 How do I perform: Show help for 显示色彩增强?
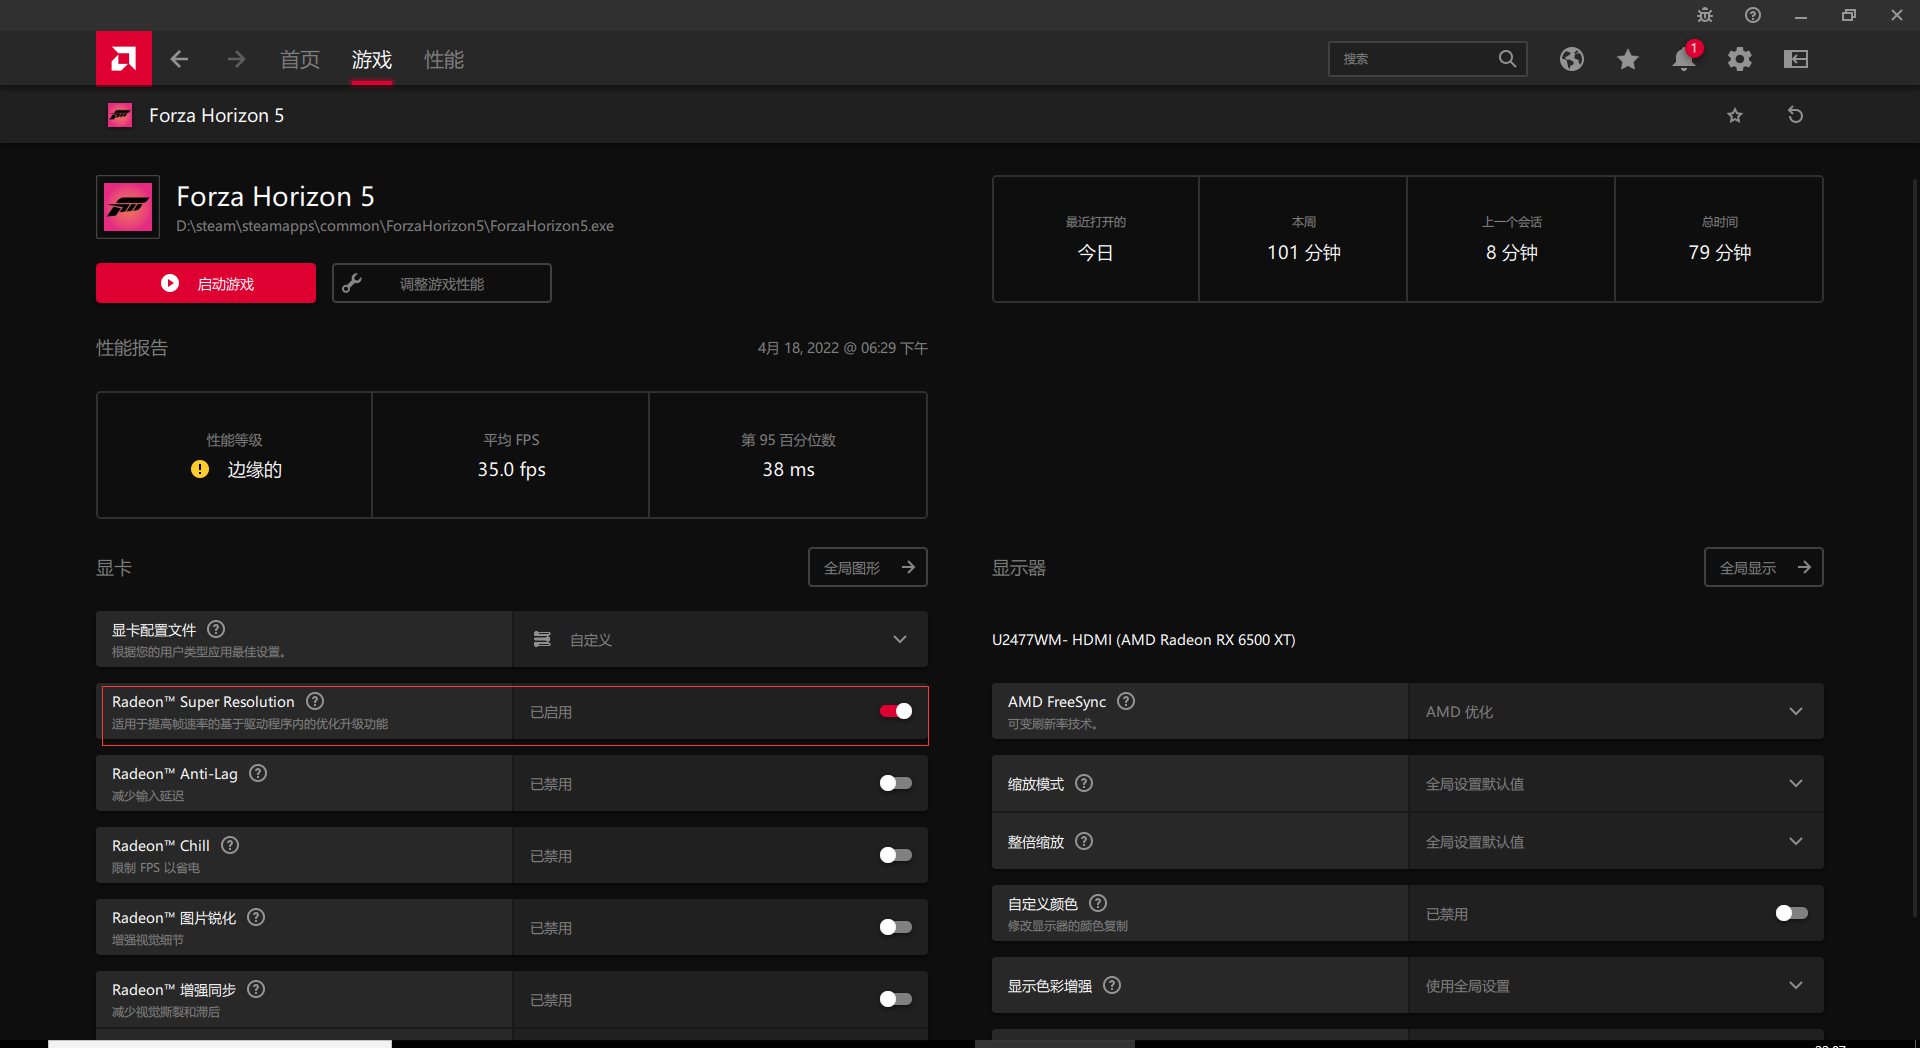pyautogui.click(x=1112, y=985)
